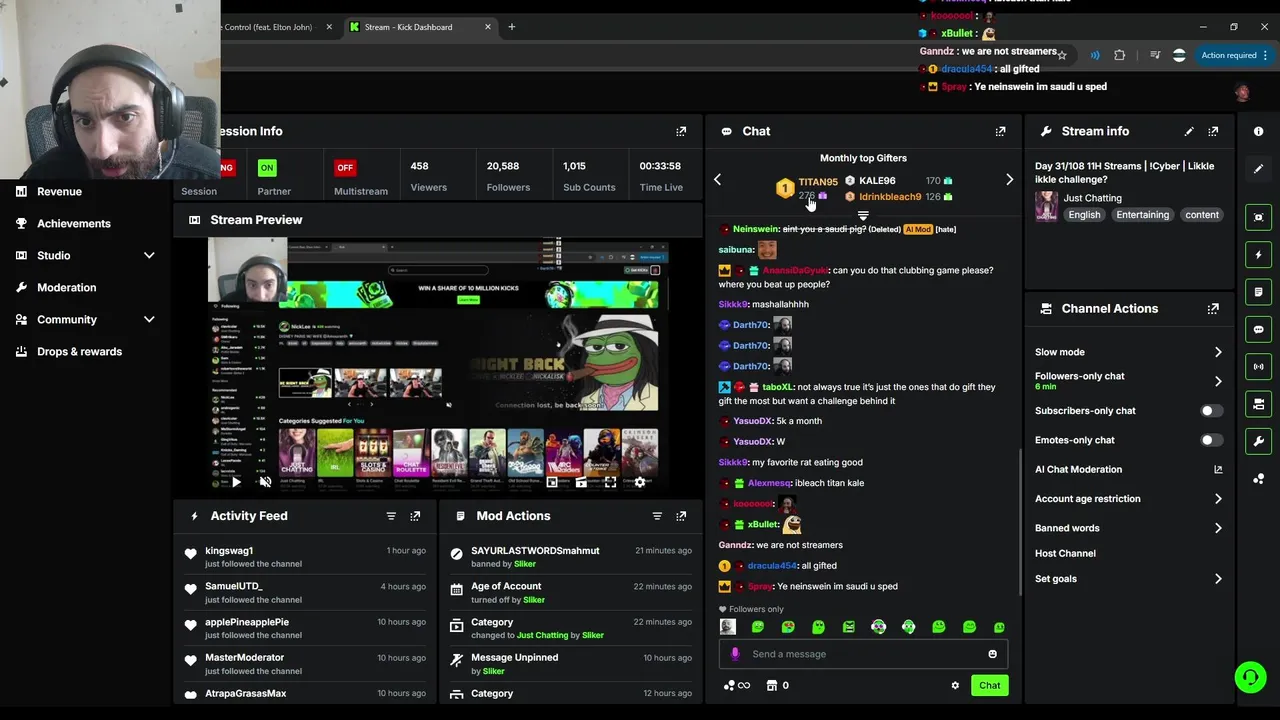Click the Action required browser button
Viewport: 1280px width, 720px height.
[1235, 56]
